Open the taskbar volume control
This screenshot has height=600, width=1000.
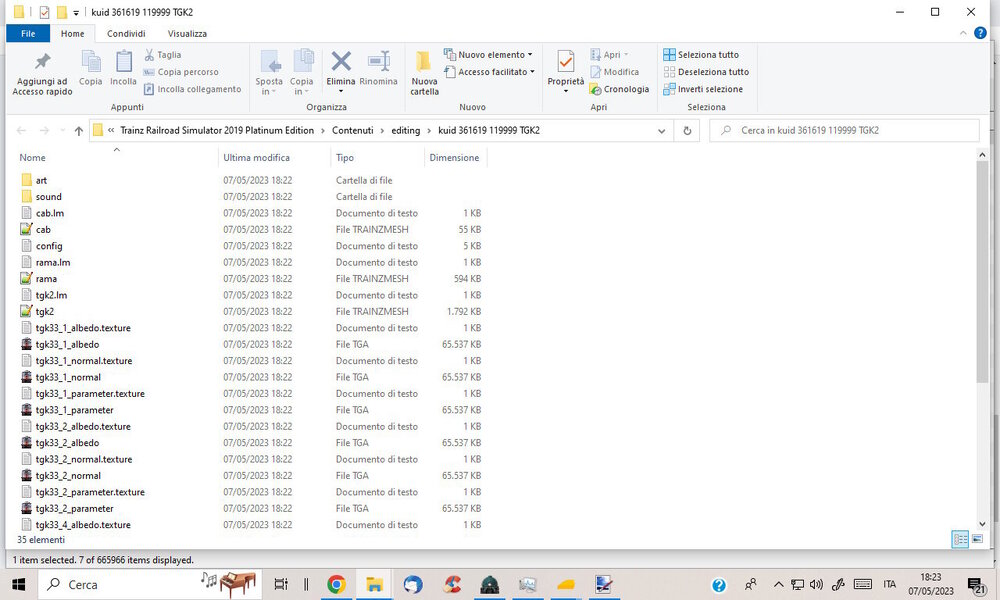(x=816, y=585)
